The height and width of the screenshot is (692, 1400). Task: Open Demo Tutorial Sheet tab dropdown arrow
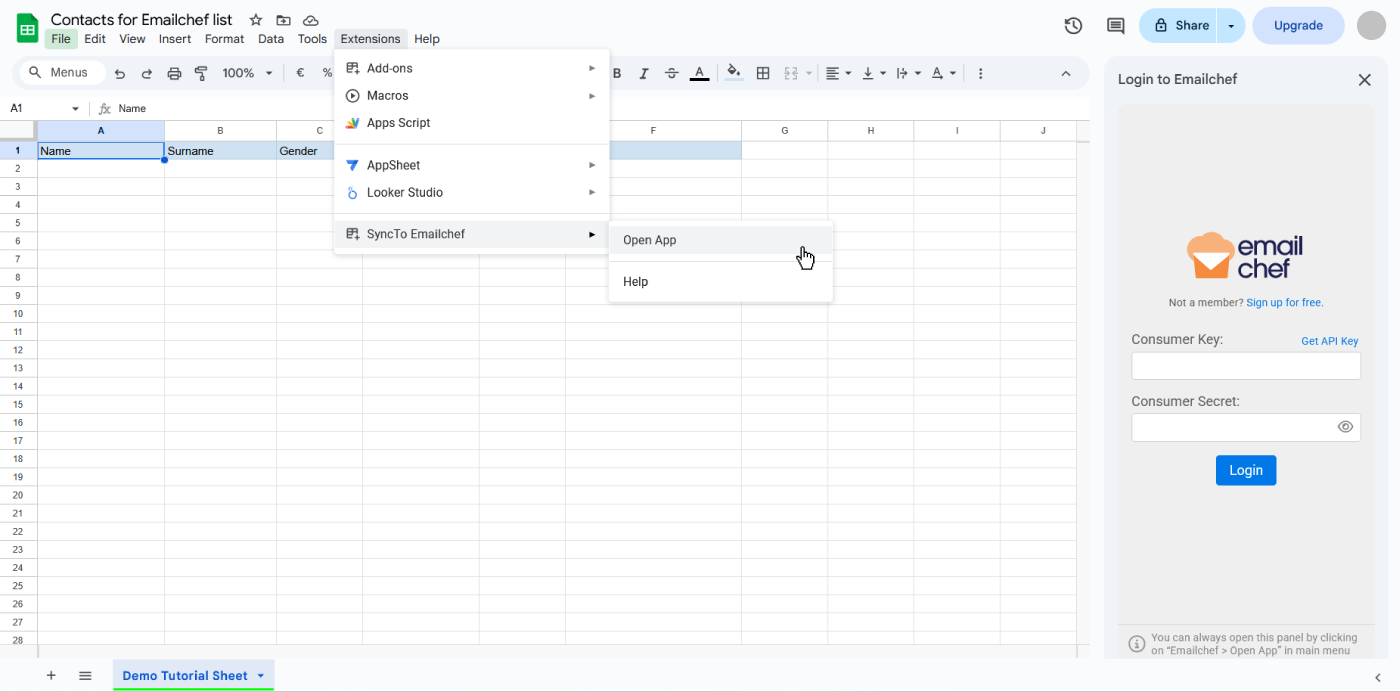click(261, 676)
